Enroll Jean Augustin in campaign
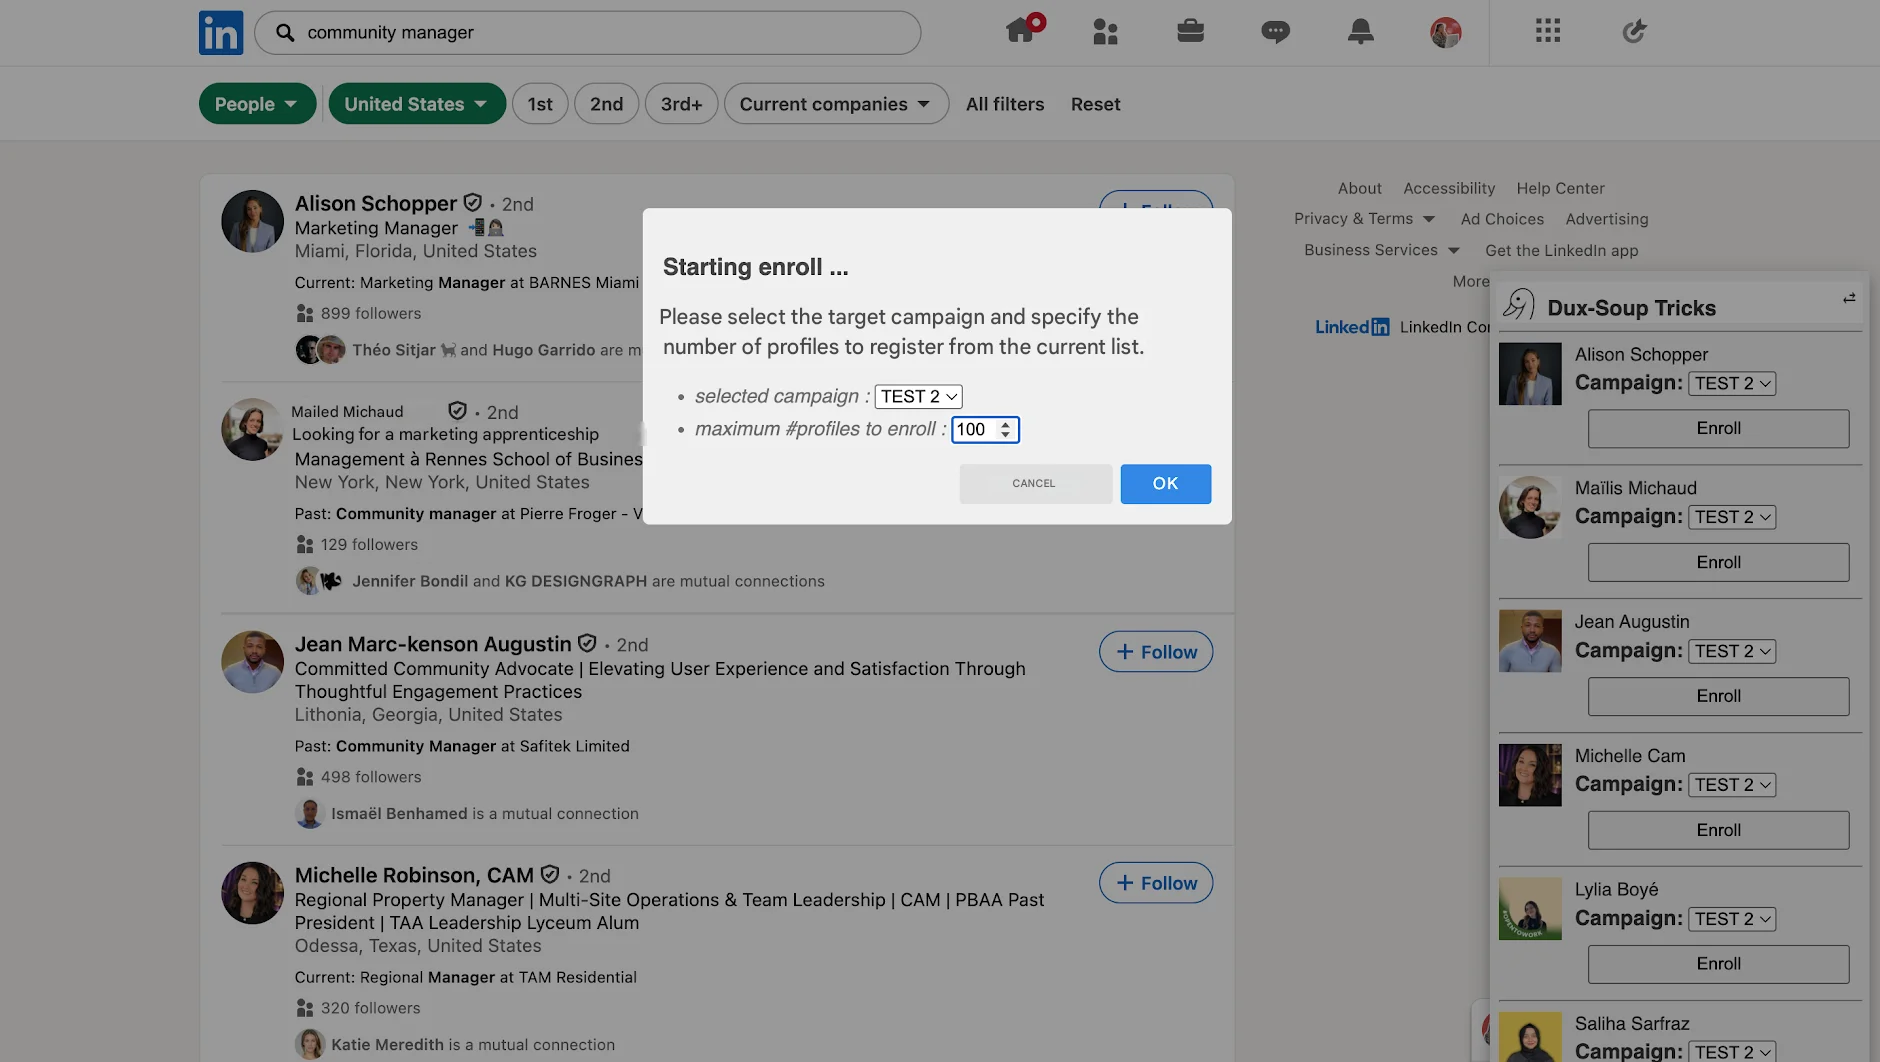This screenshot has width=1880, height=1062. 1718,696
